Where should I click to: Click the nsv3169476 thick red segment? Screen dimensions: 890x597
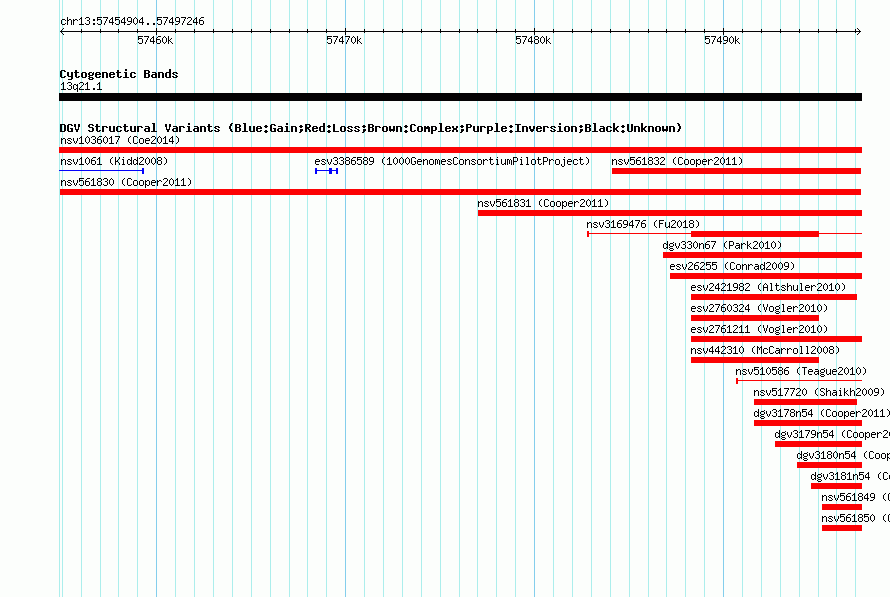[755, 234]
